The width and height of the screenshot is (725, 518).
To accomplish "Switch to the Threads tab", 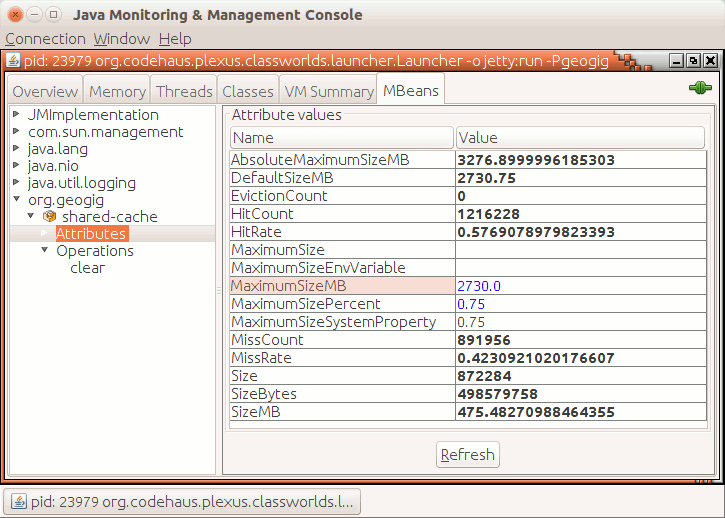I will (184, 91).
